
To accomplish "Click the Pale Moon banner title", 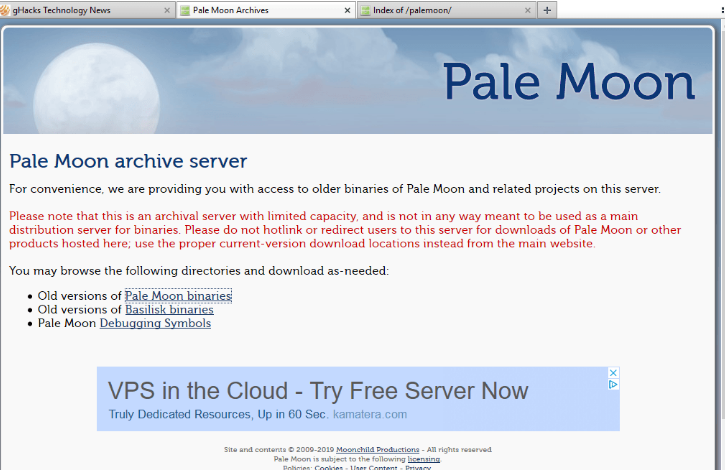I will [569, 82].
